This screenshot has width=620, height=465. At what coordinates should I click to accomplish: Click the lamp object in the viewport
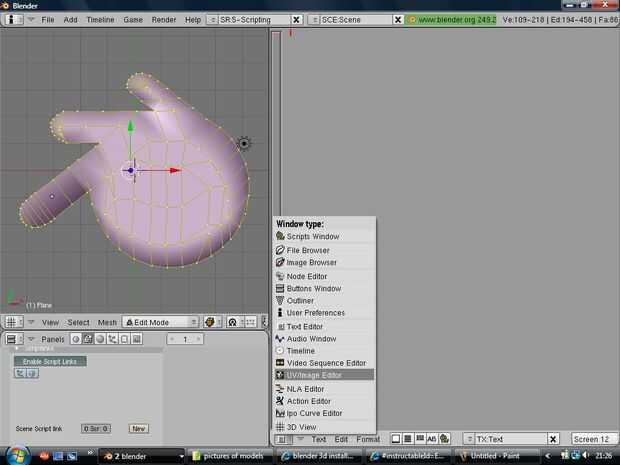click(x=244, y=144)
